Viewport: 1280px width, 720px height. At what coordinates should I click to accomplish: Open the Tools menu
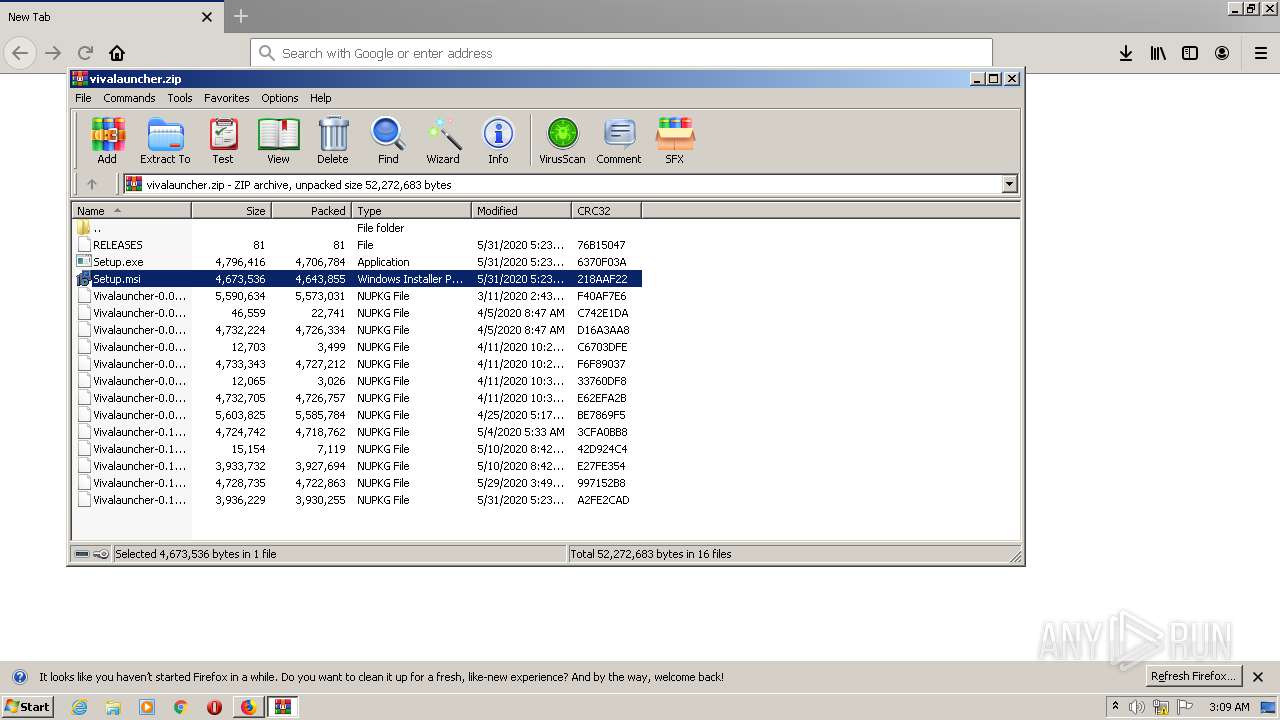[x=180, y=98]
